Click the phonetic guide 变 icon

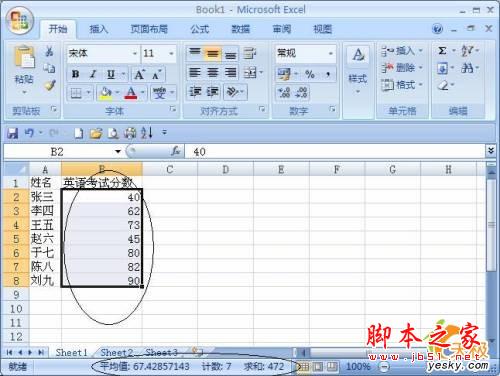(x=159, y=93)
